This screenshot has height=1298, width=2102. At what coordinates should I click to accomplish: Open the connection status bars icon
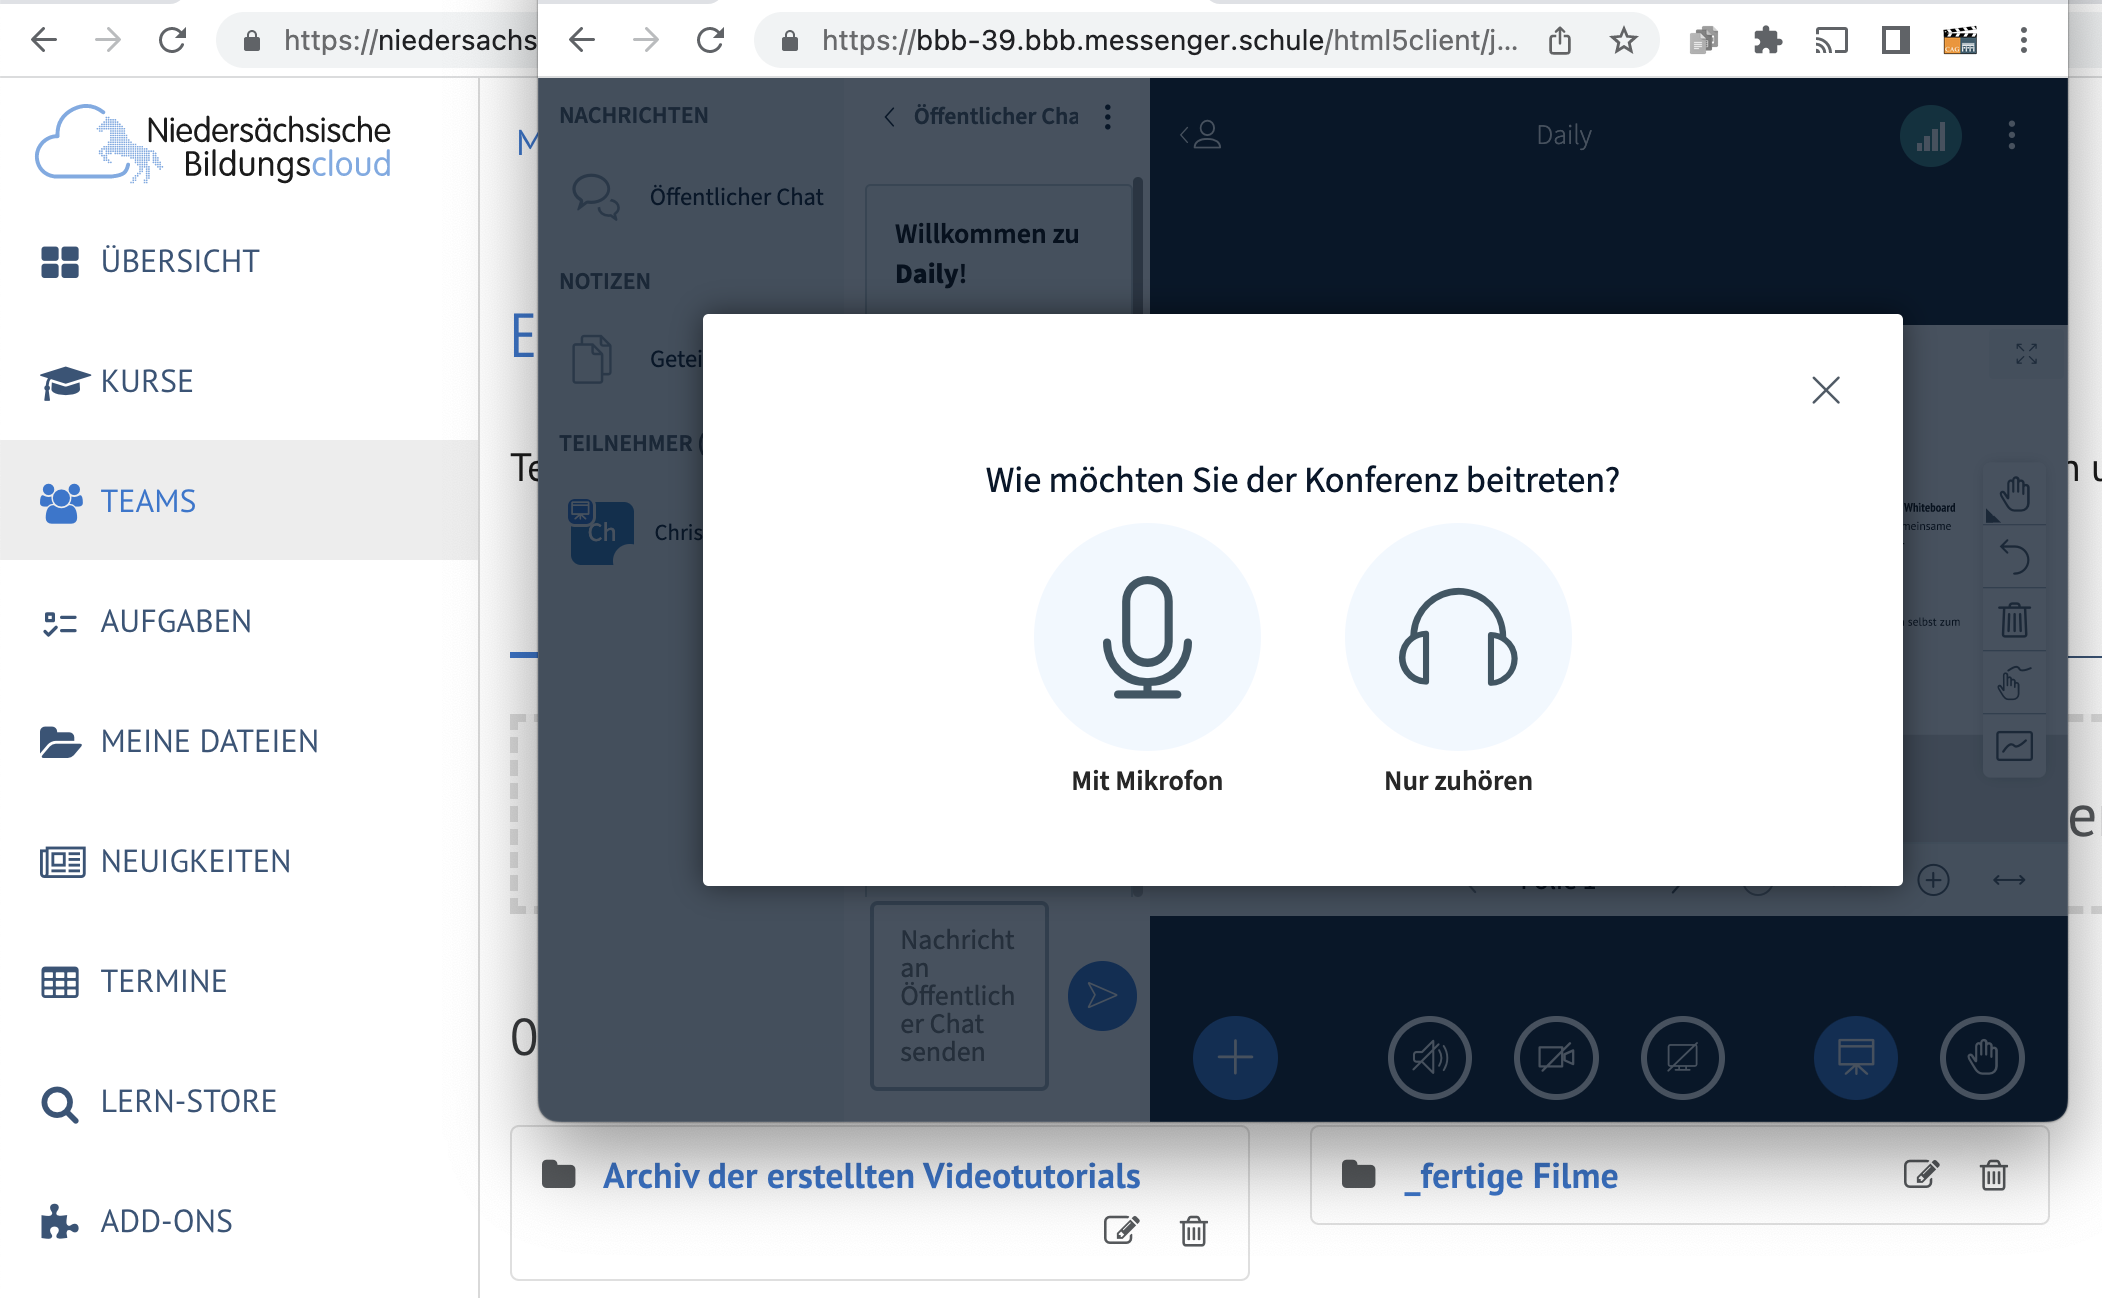tap(1930, 136)
